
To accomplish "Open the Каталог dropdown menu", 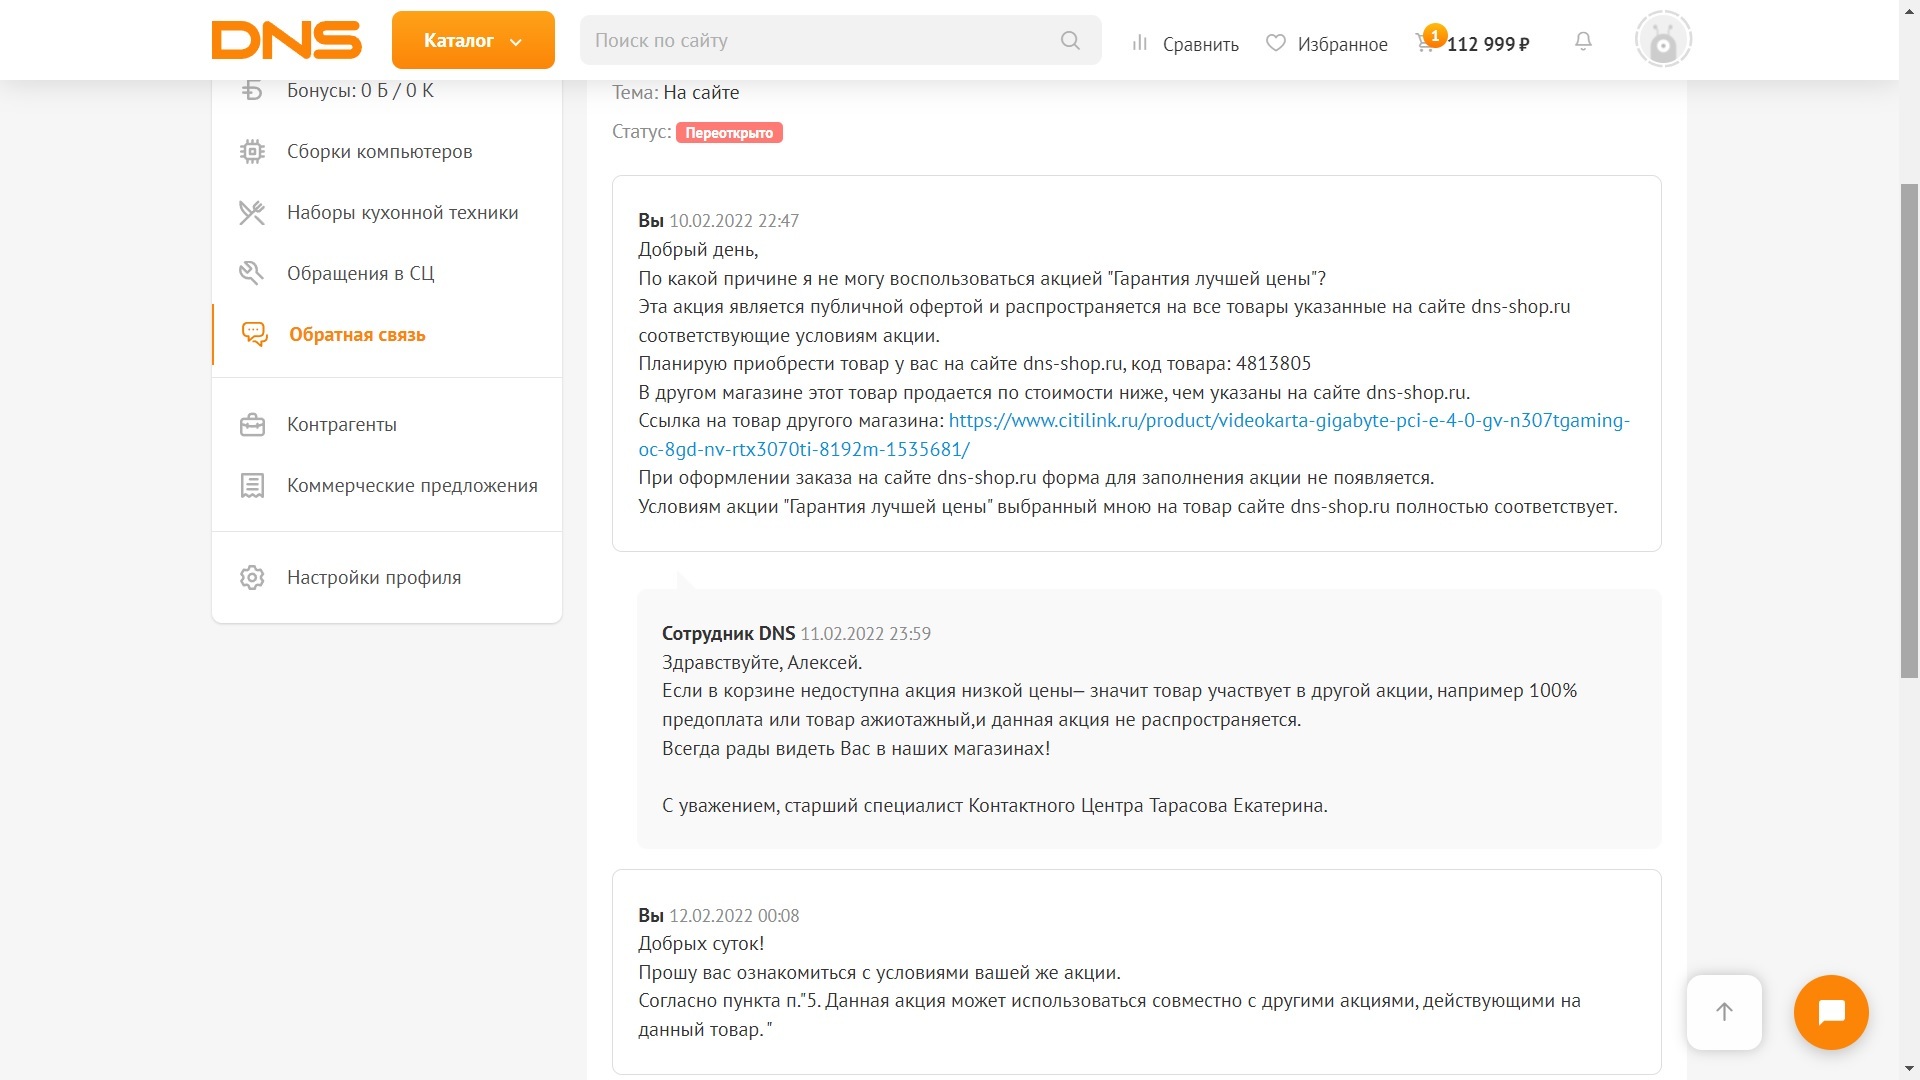I will [x=473, y=40].
